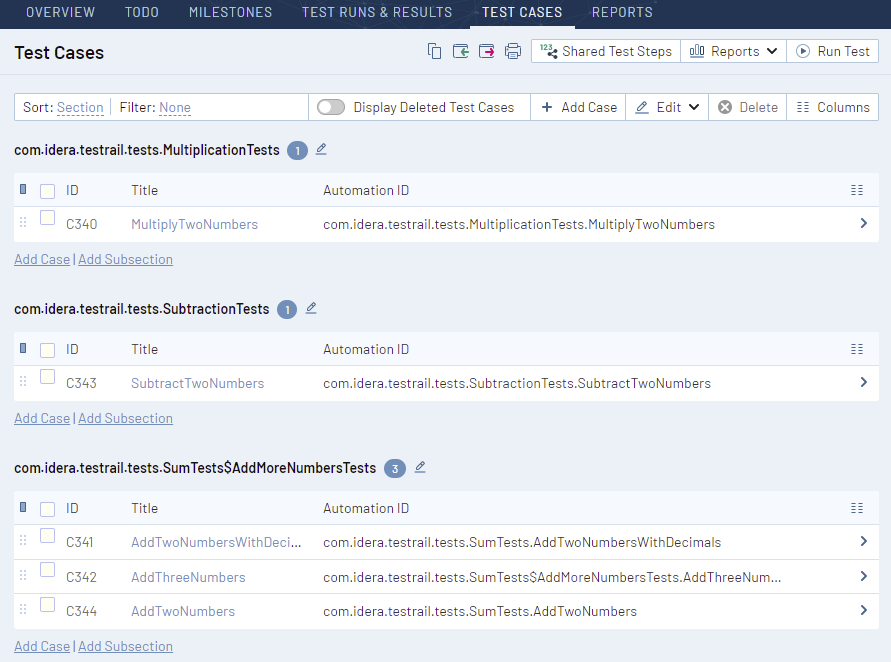Expand details arrow for AddTwoNumbersWithDecimals row

864,541
